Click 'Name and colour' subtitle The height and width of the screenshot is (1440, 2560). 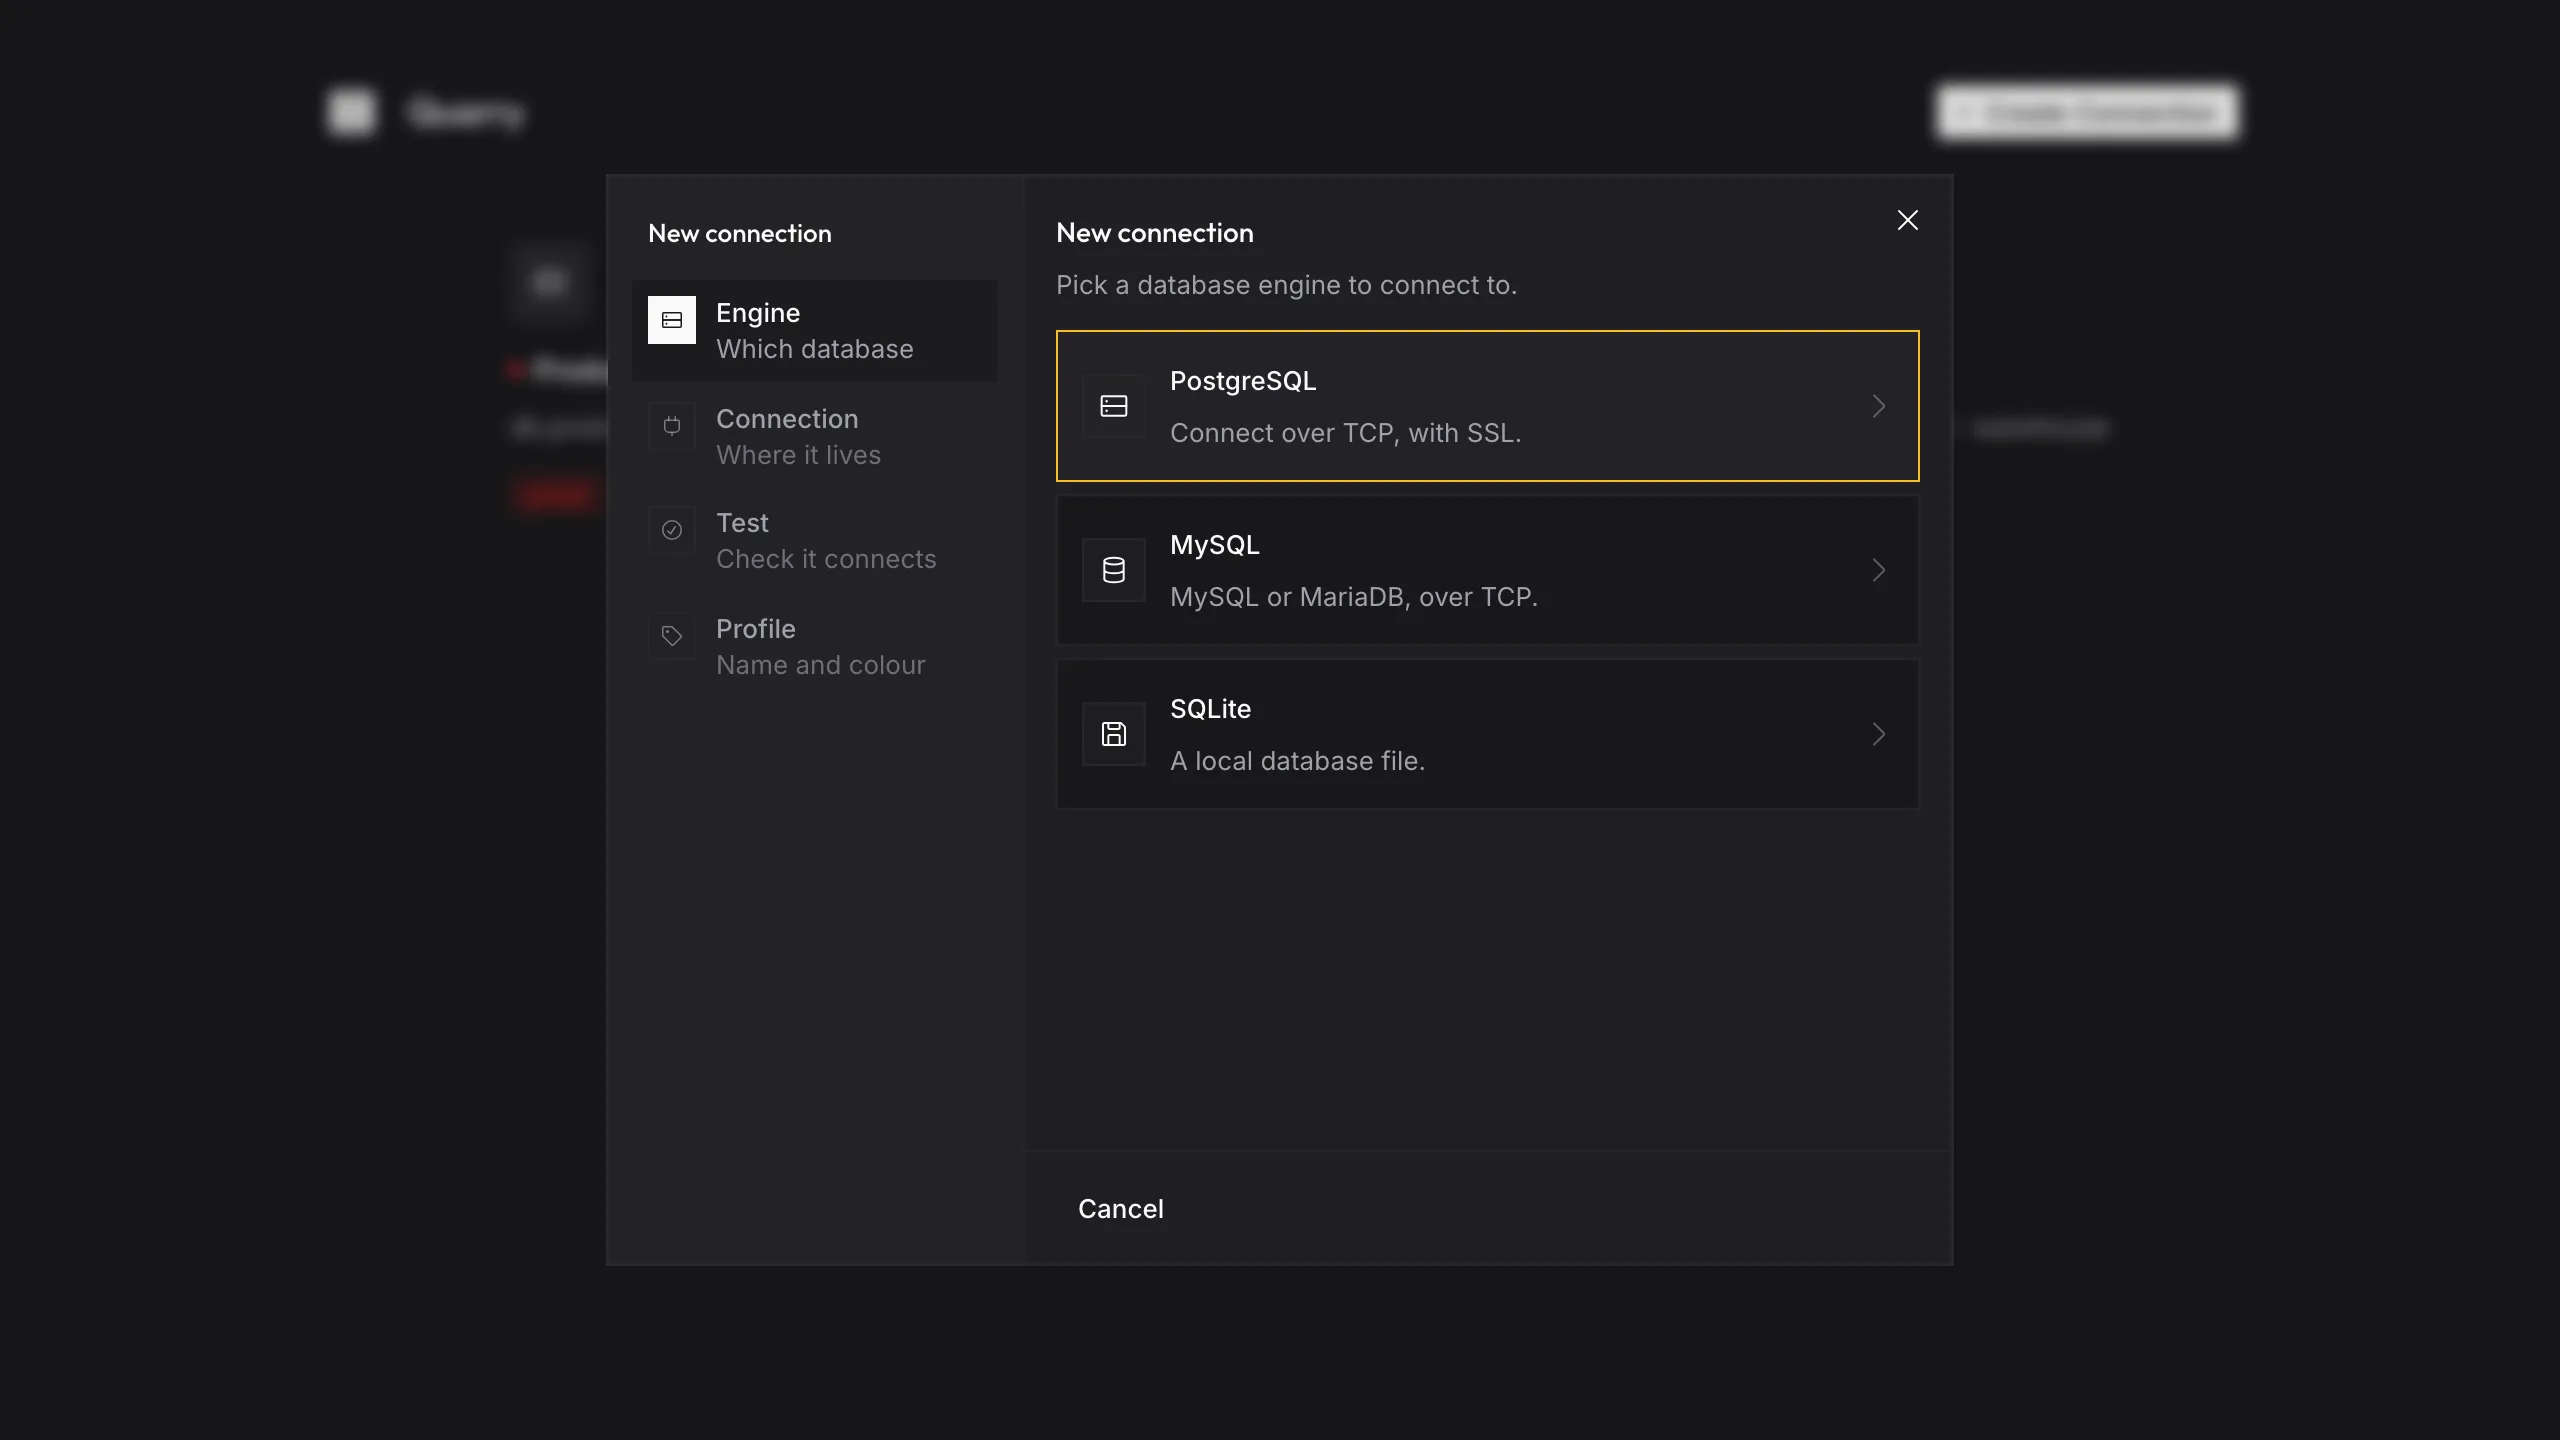(820, 665)
